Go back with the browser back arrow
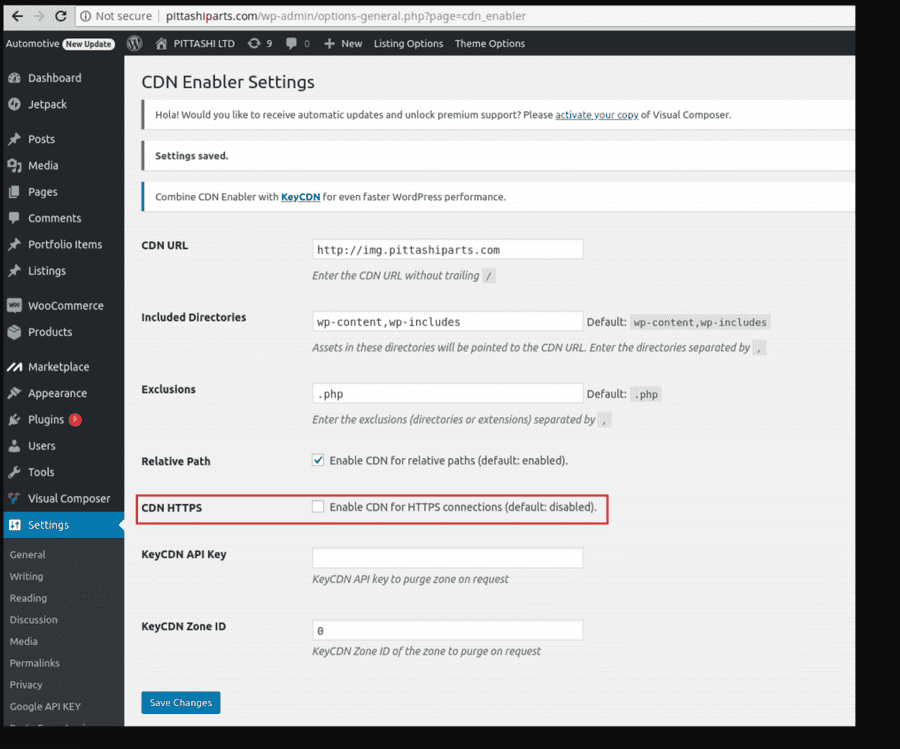 (17, 16)
